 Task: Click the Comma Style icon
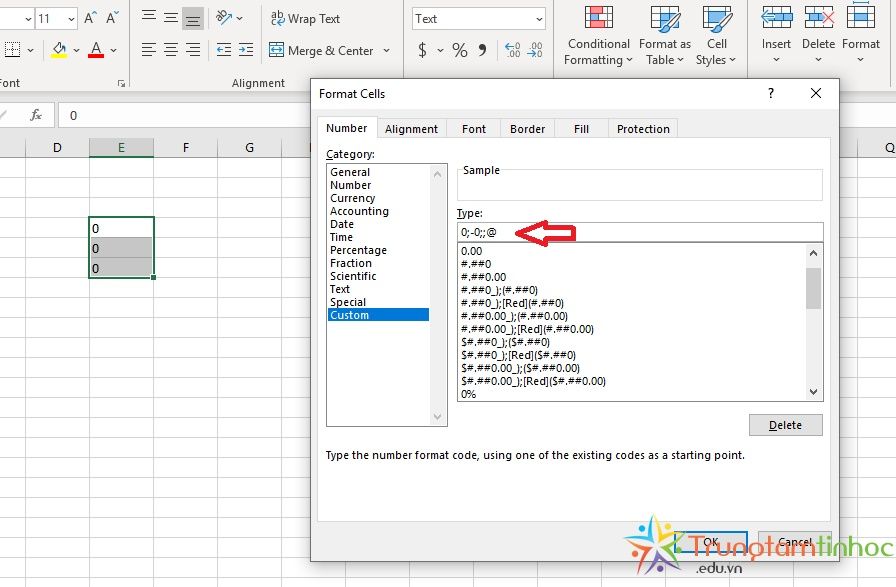483,50
